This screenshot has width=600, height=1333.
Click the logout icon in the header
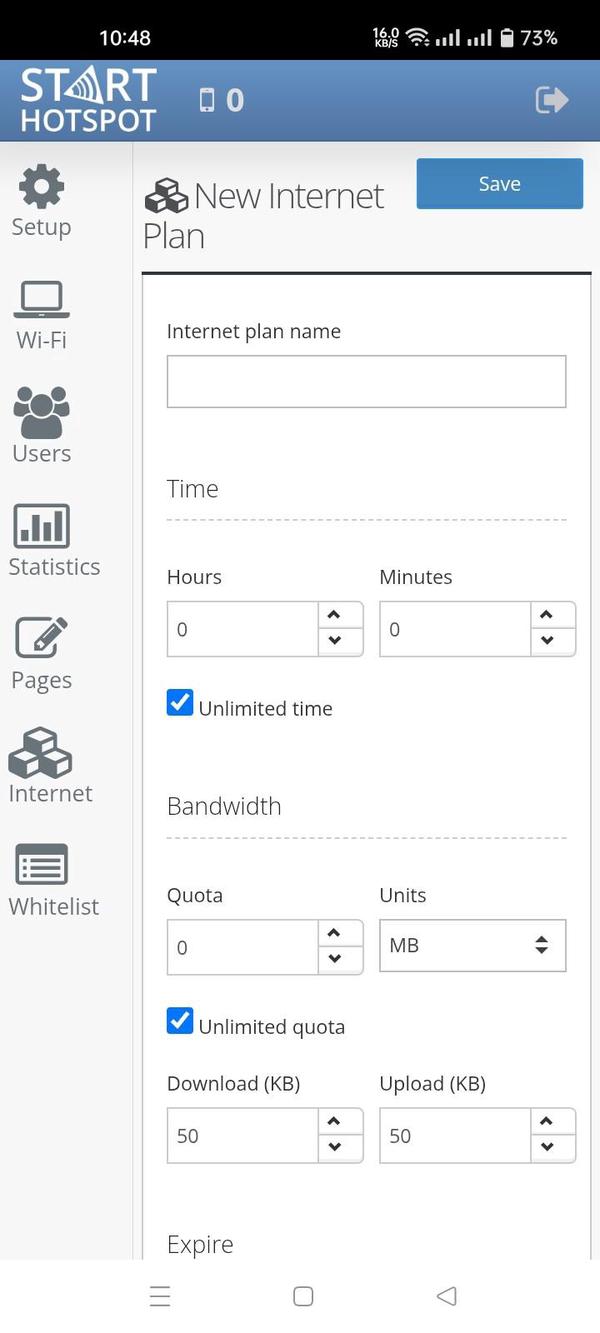pyautogui.click(x=551, y=100)
